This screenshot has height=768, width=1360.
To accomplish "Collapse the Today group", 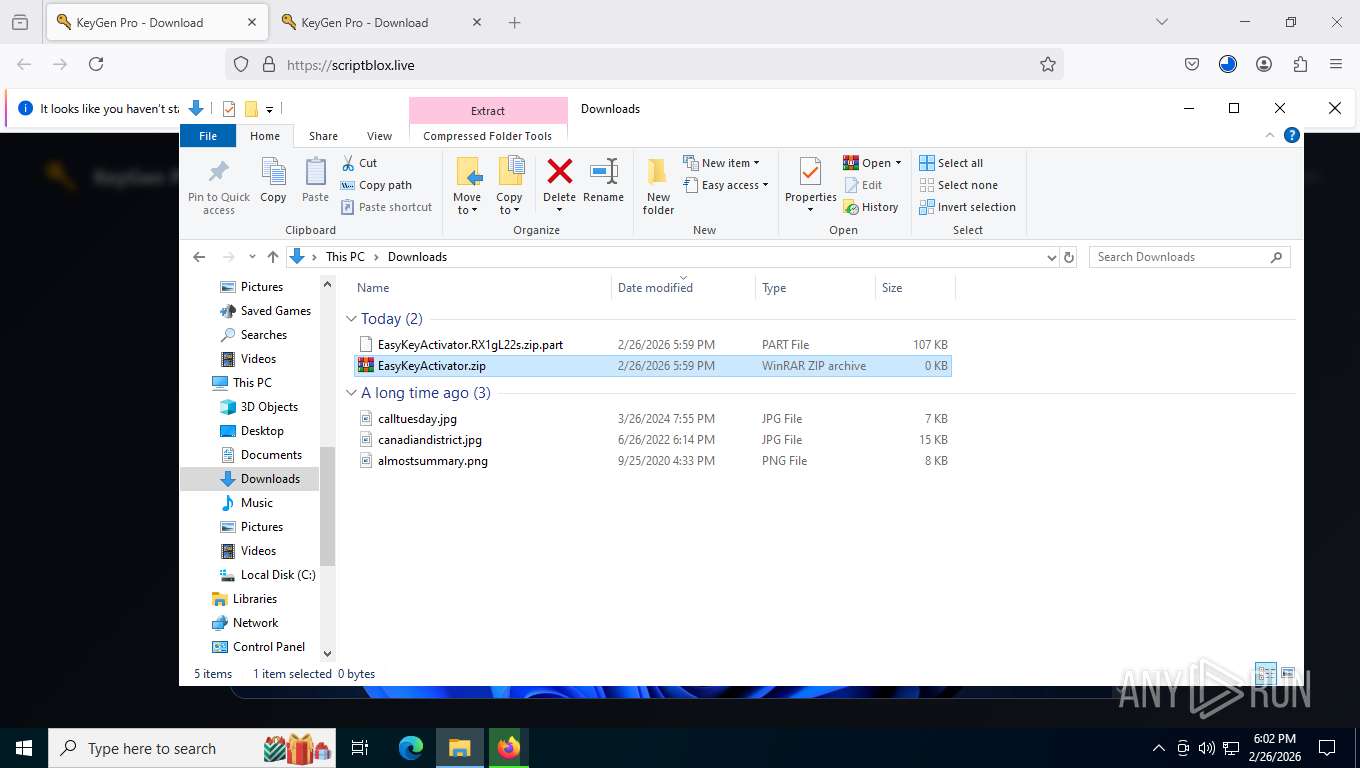I will 351,319.
